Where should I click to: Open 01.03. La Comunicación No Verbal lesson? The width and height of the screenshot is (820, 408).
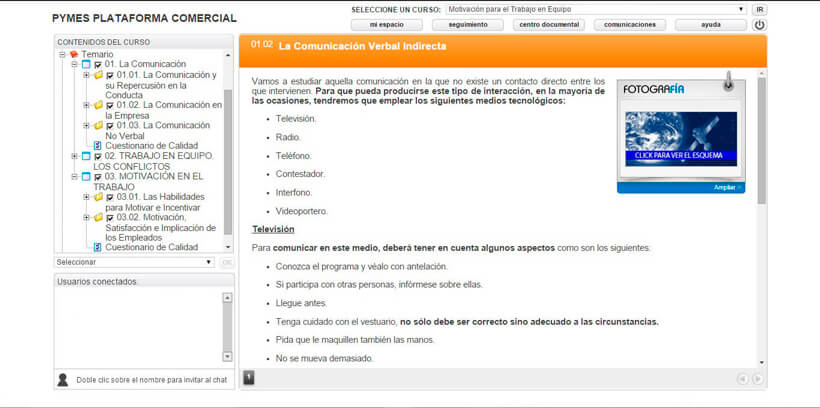pos(157,131)
